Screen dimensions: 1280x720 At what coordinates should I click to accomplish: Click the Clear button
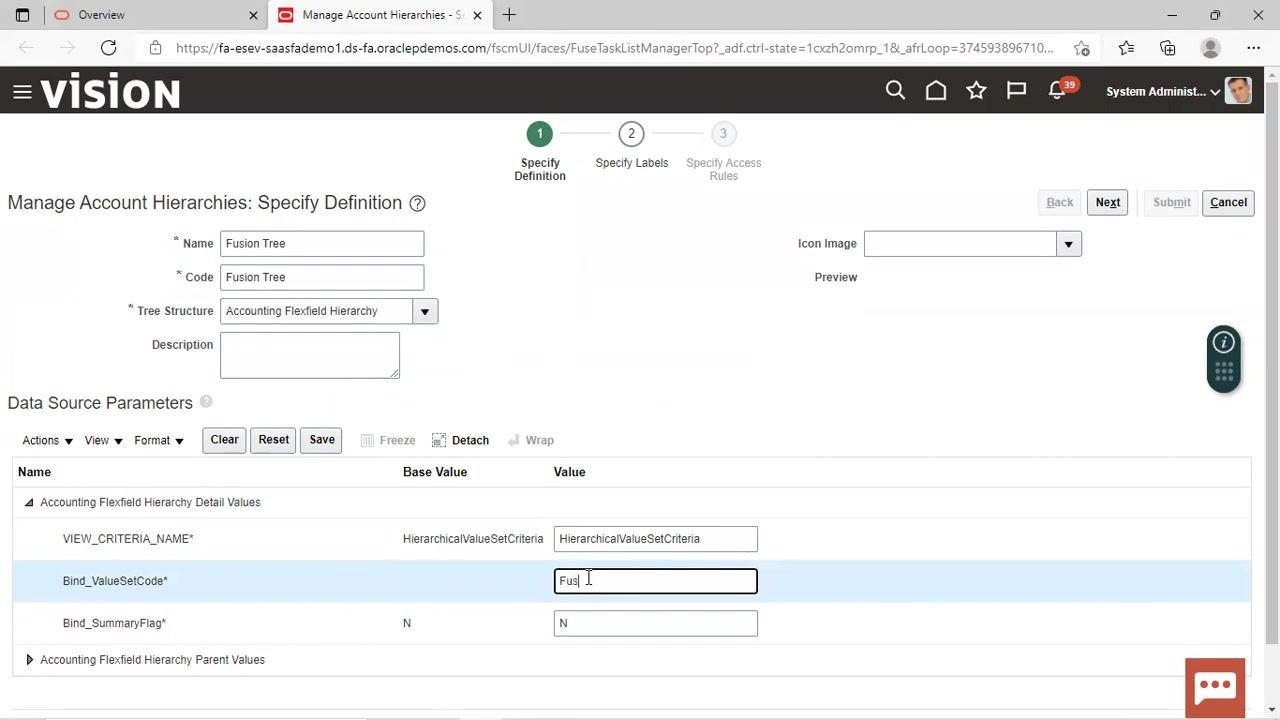[224, 440]
